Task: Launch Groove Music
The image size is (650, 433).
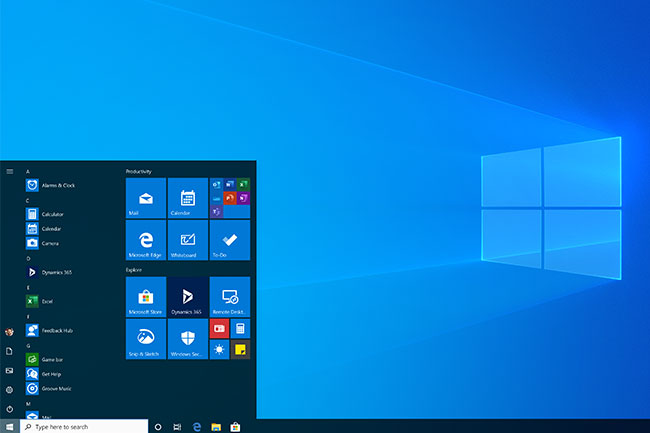Action: (x=49, y=388)
